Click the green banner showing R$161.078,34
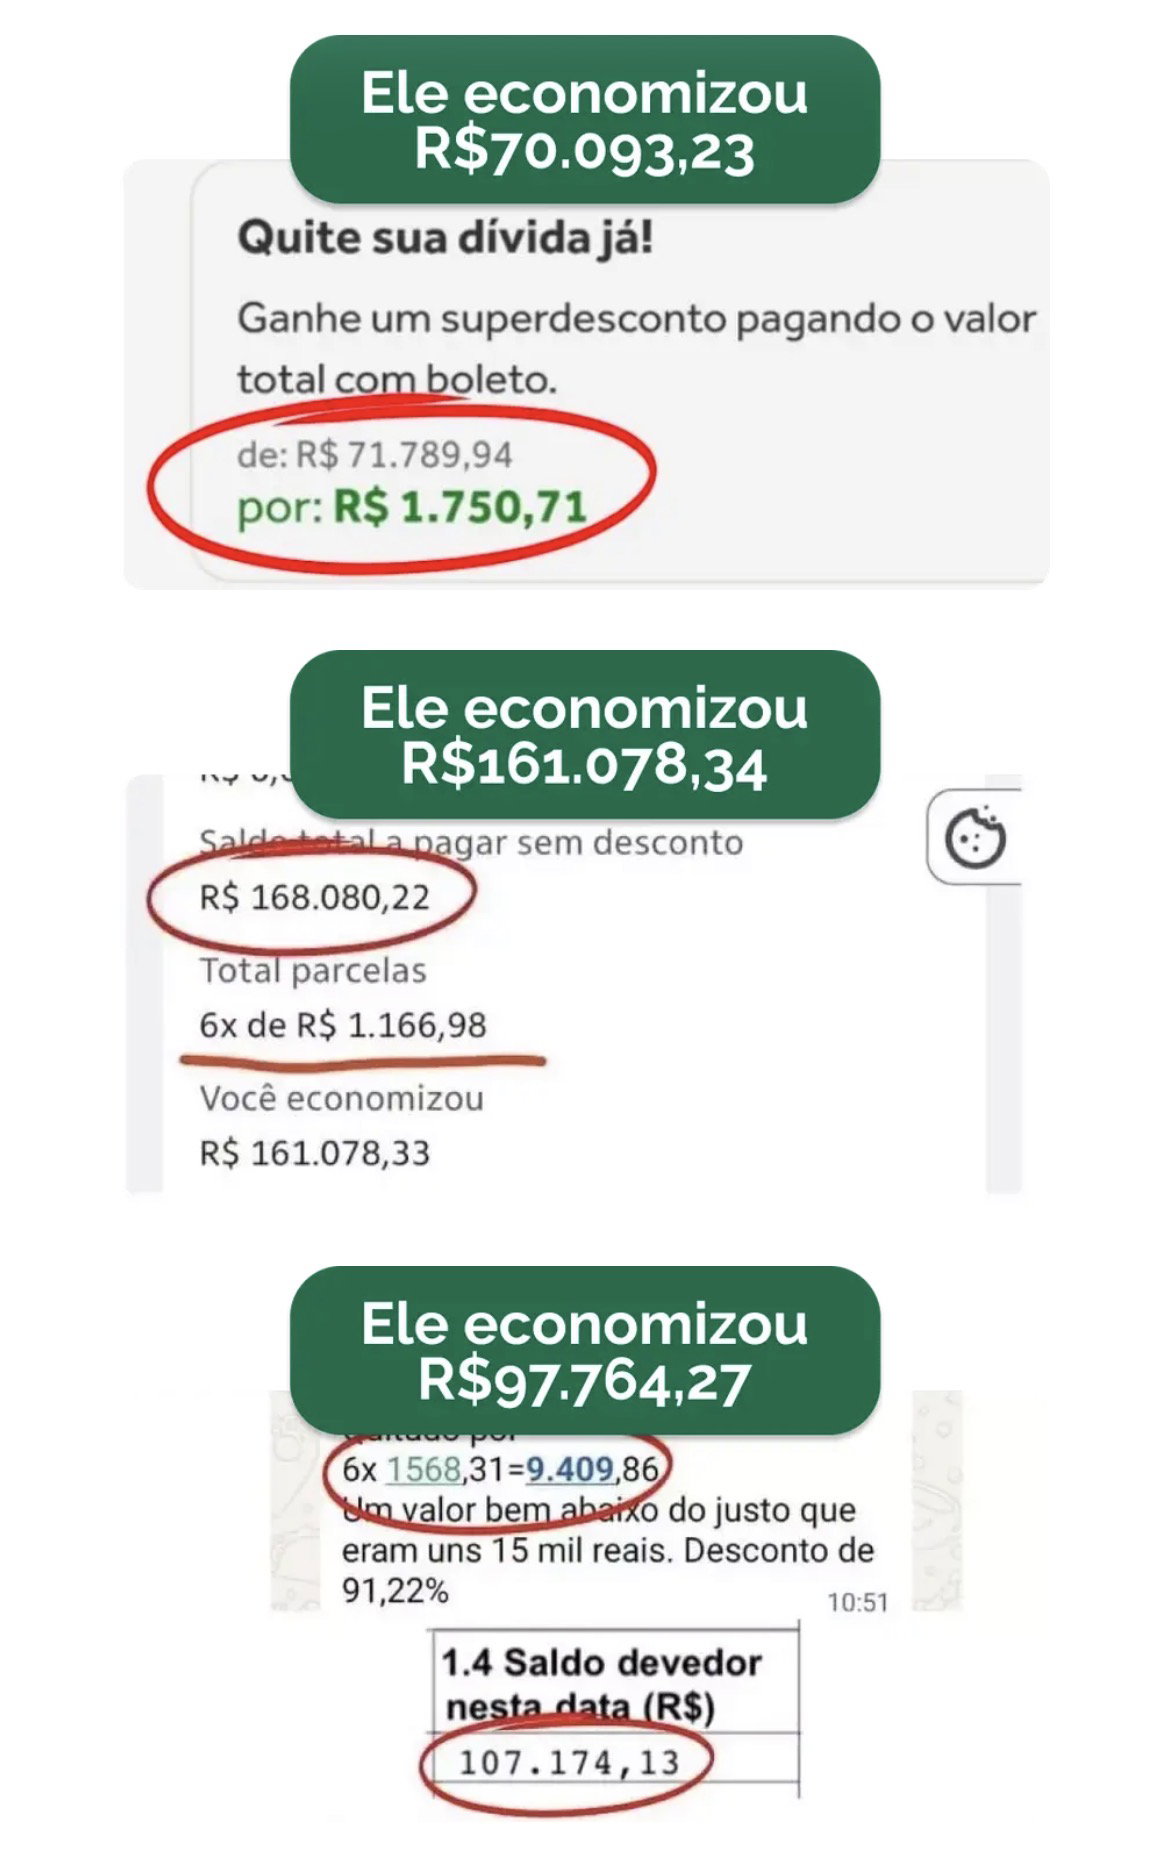This screenshot has width=1170, height=1855. (x=585, y=735)
